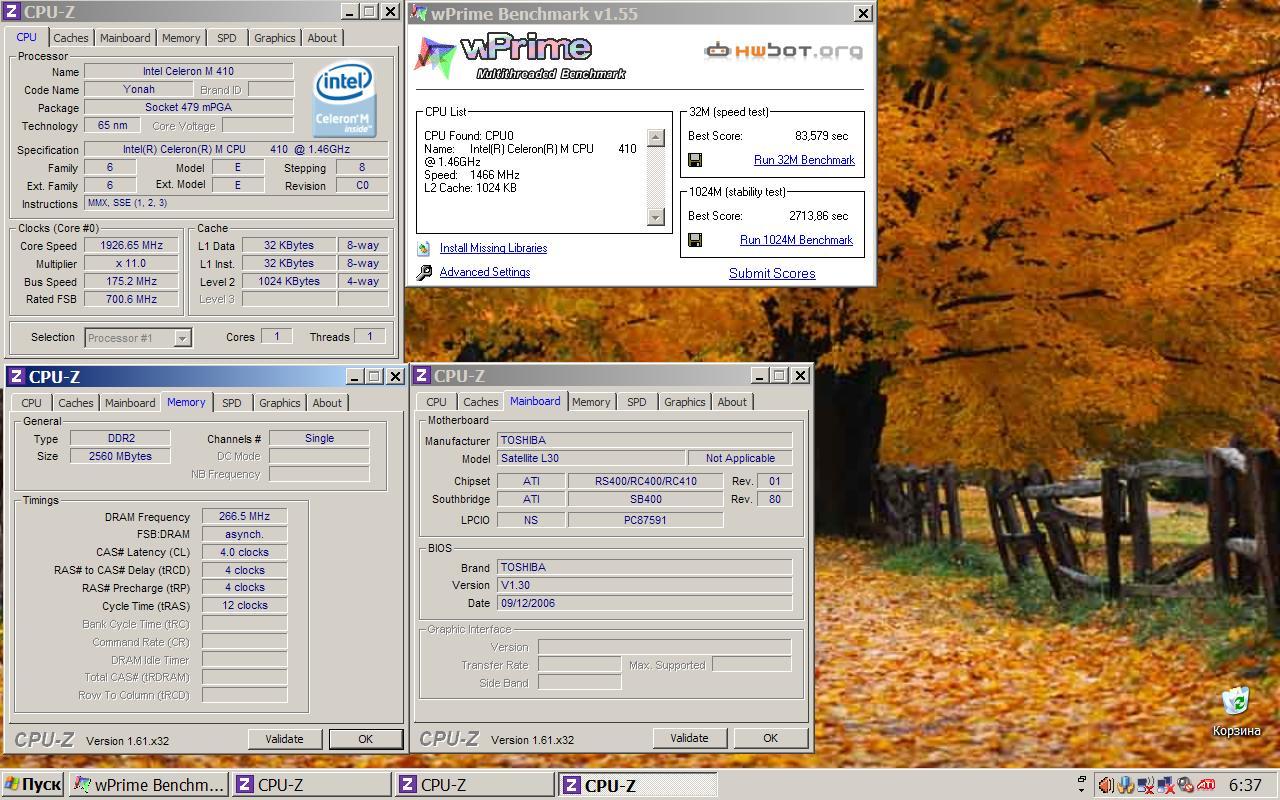
Task: Click the 32M Best Score 83,579 sec text
Action: (x=821, y=136)
